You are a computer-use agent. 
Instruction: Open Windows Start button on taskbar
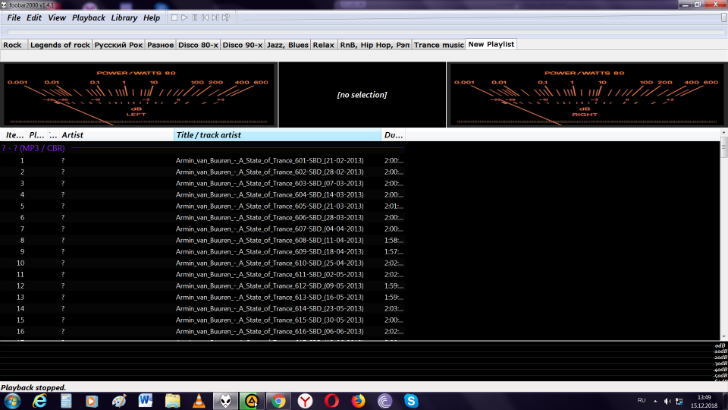tap(12, 401)
